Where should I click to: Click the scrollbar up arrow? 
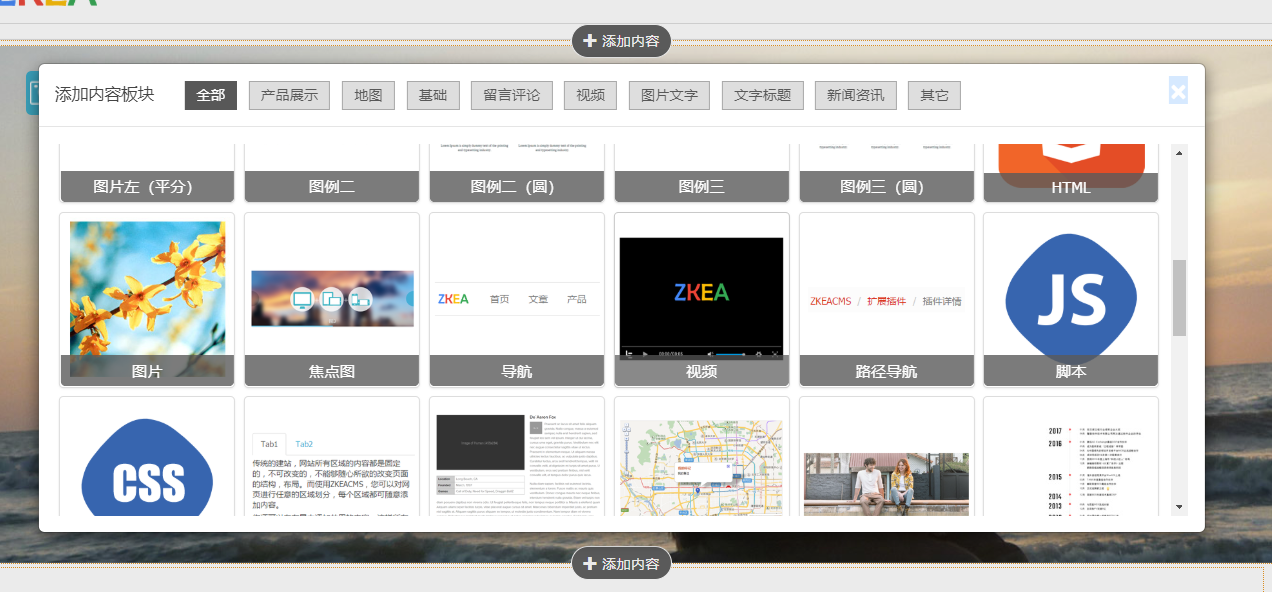pyautogui.click(x=1179, y=153)
